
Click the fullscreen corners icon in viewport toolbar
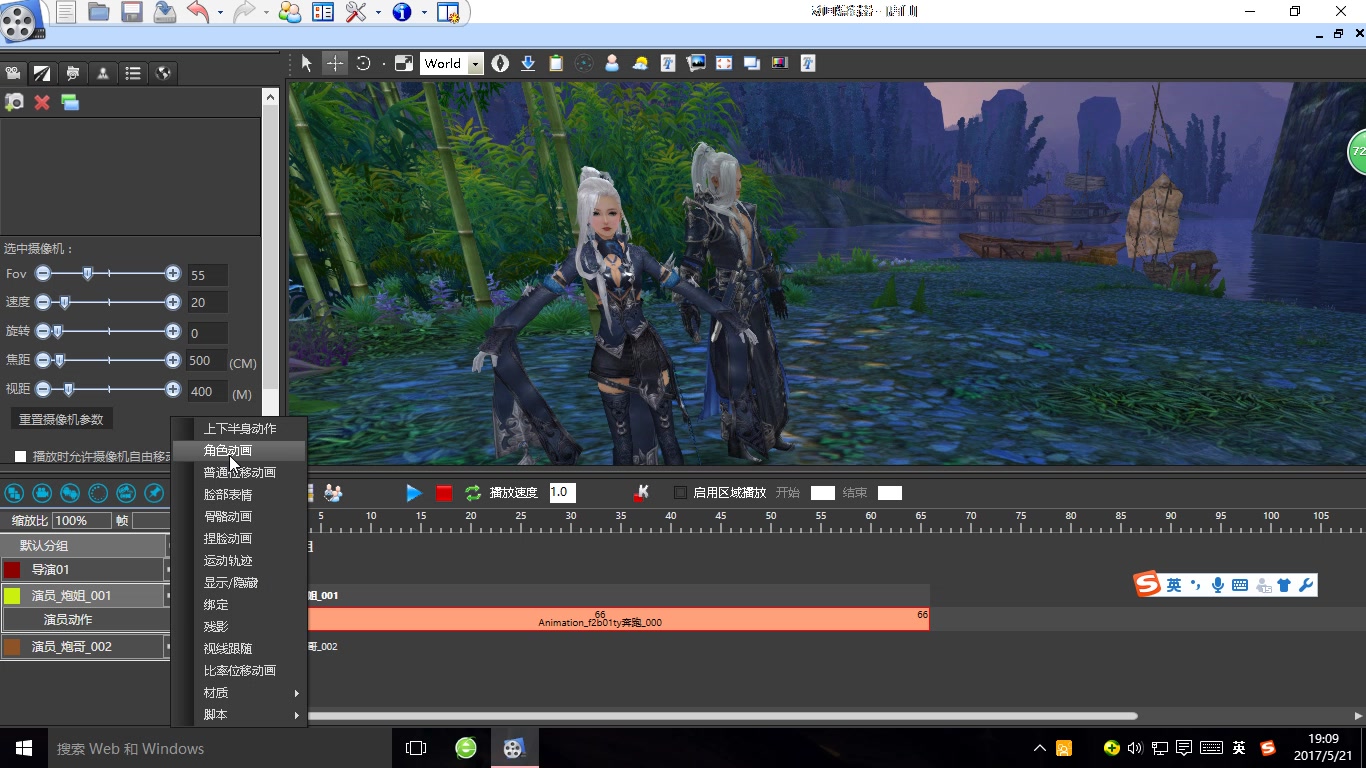pos(724,63)
